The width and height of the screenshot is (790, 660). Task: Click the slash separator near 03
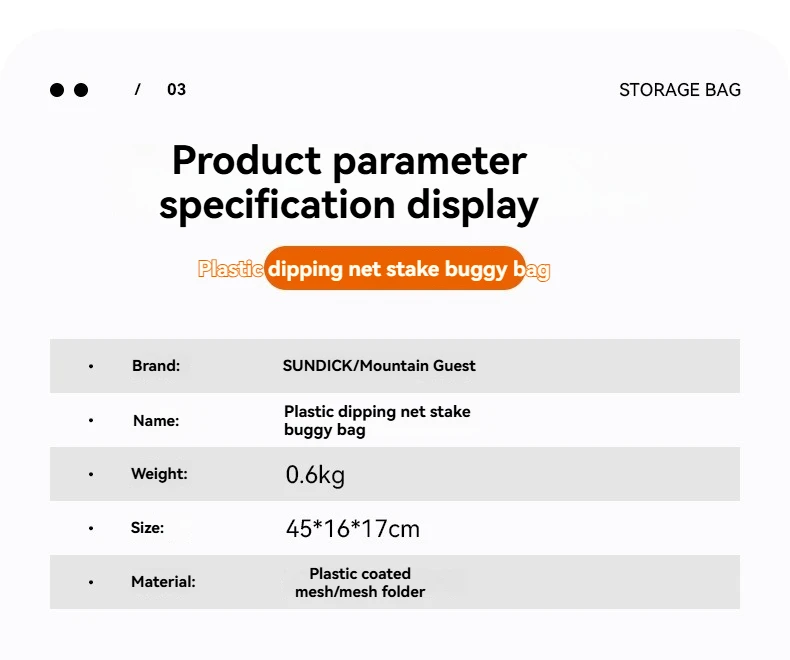(x=138, y=90)
